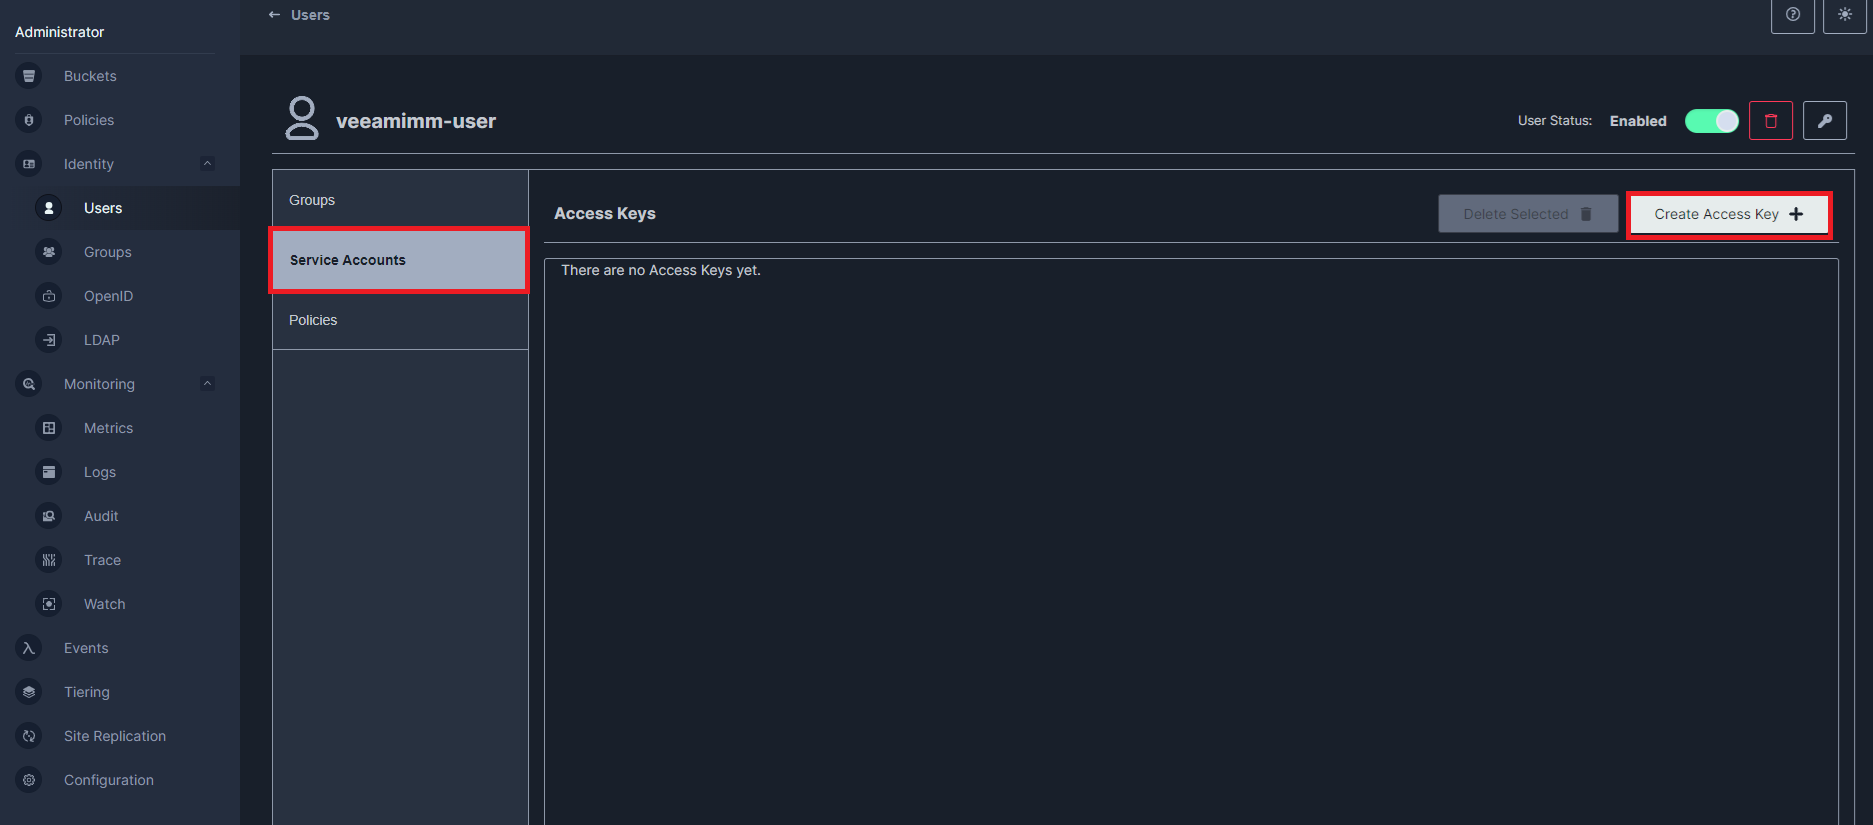
Task: Click the Metrics icon in sidebar
Action: click(49, 428)
